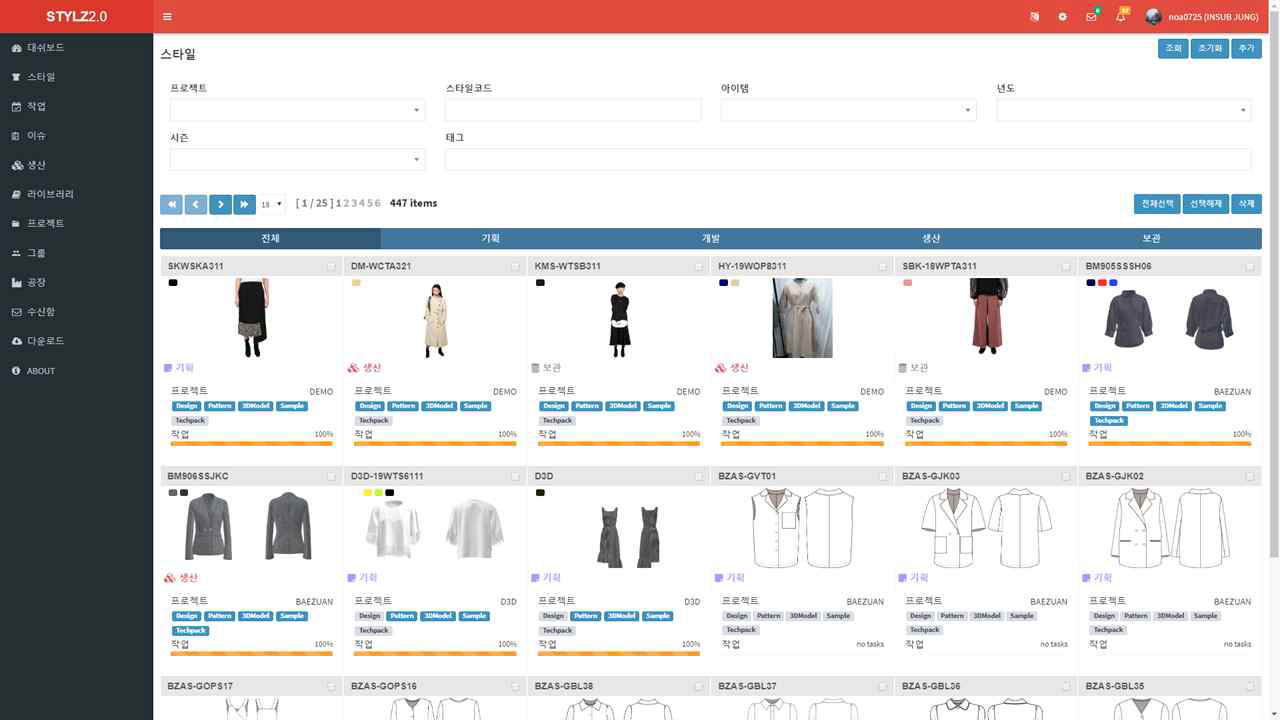Viewport: 1280px width, 720px height.
Task: Go to next page button
Action: tap(221, 204)
